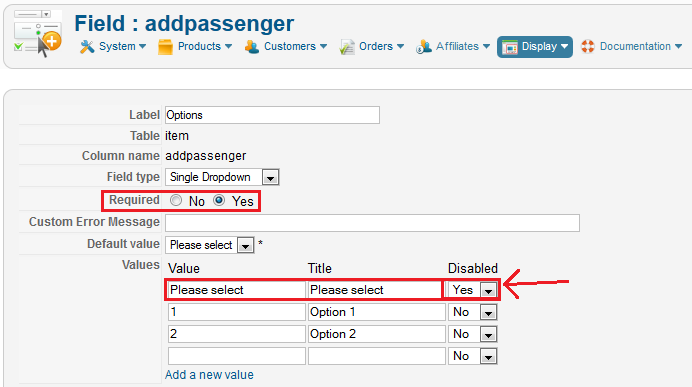This screenshot has width=692, height=387.
Task: Open the Documentation menu
Action: [632, 47]
